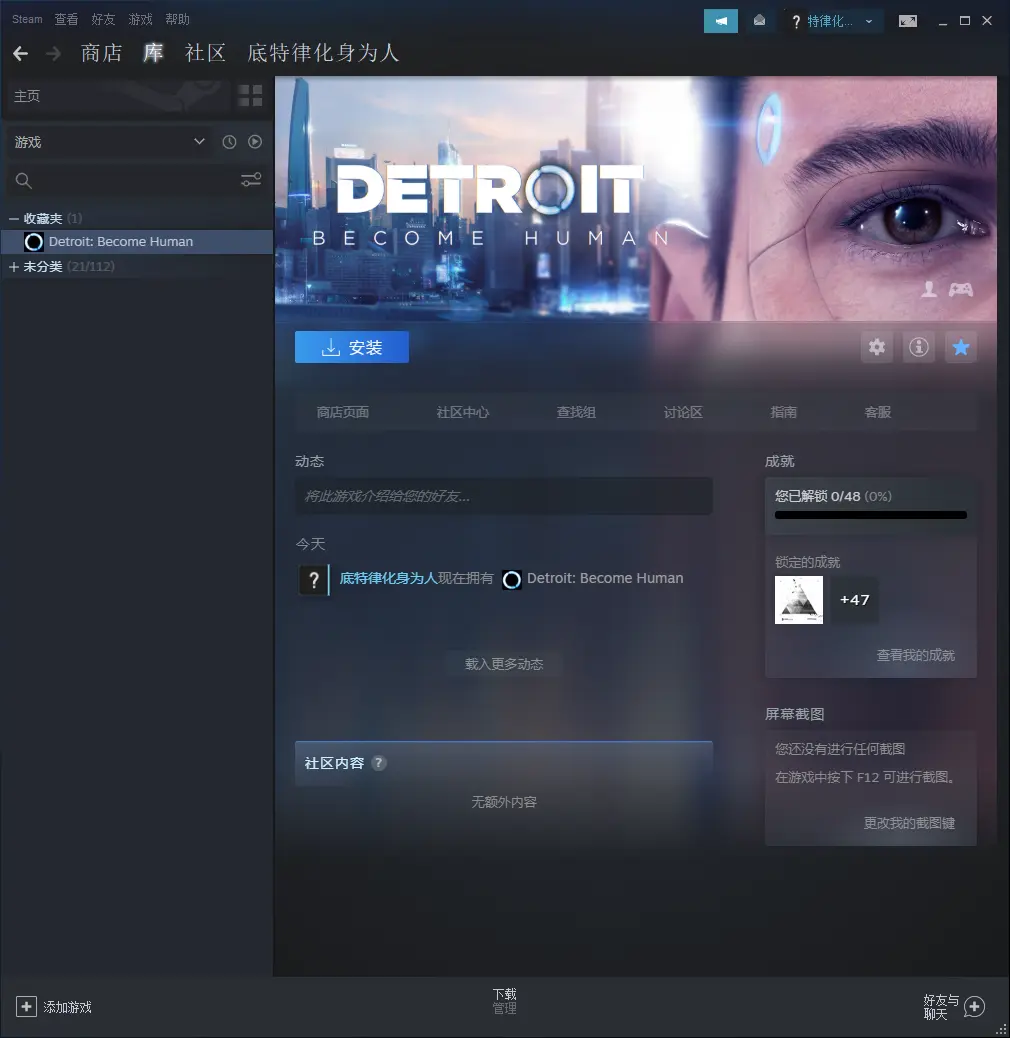Open the account name dropdown at top
The height and width of the screenshot is (1038, 1010).
click(x=833, y=21)
